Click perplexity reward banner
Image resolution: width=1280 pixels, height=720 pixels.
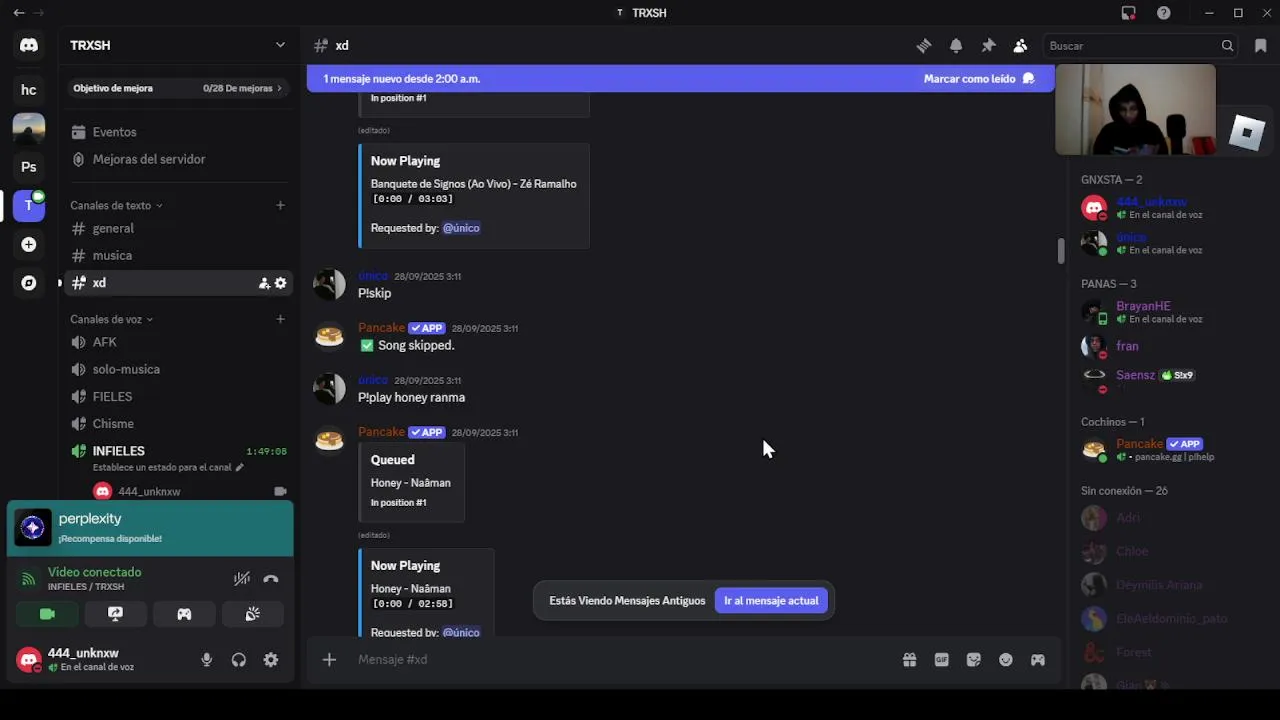[150, 528]
